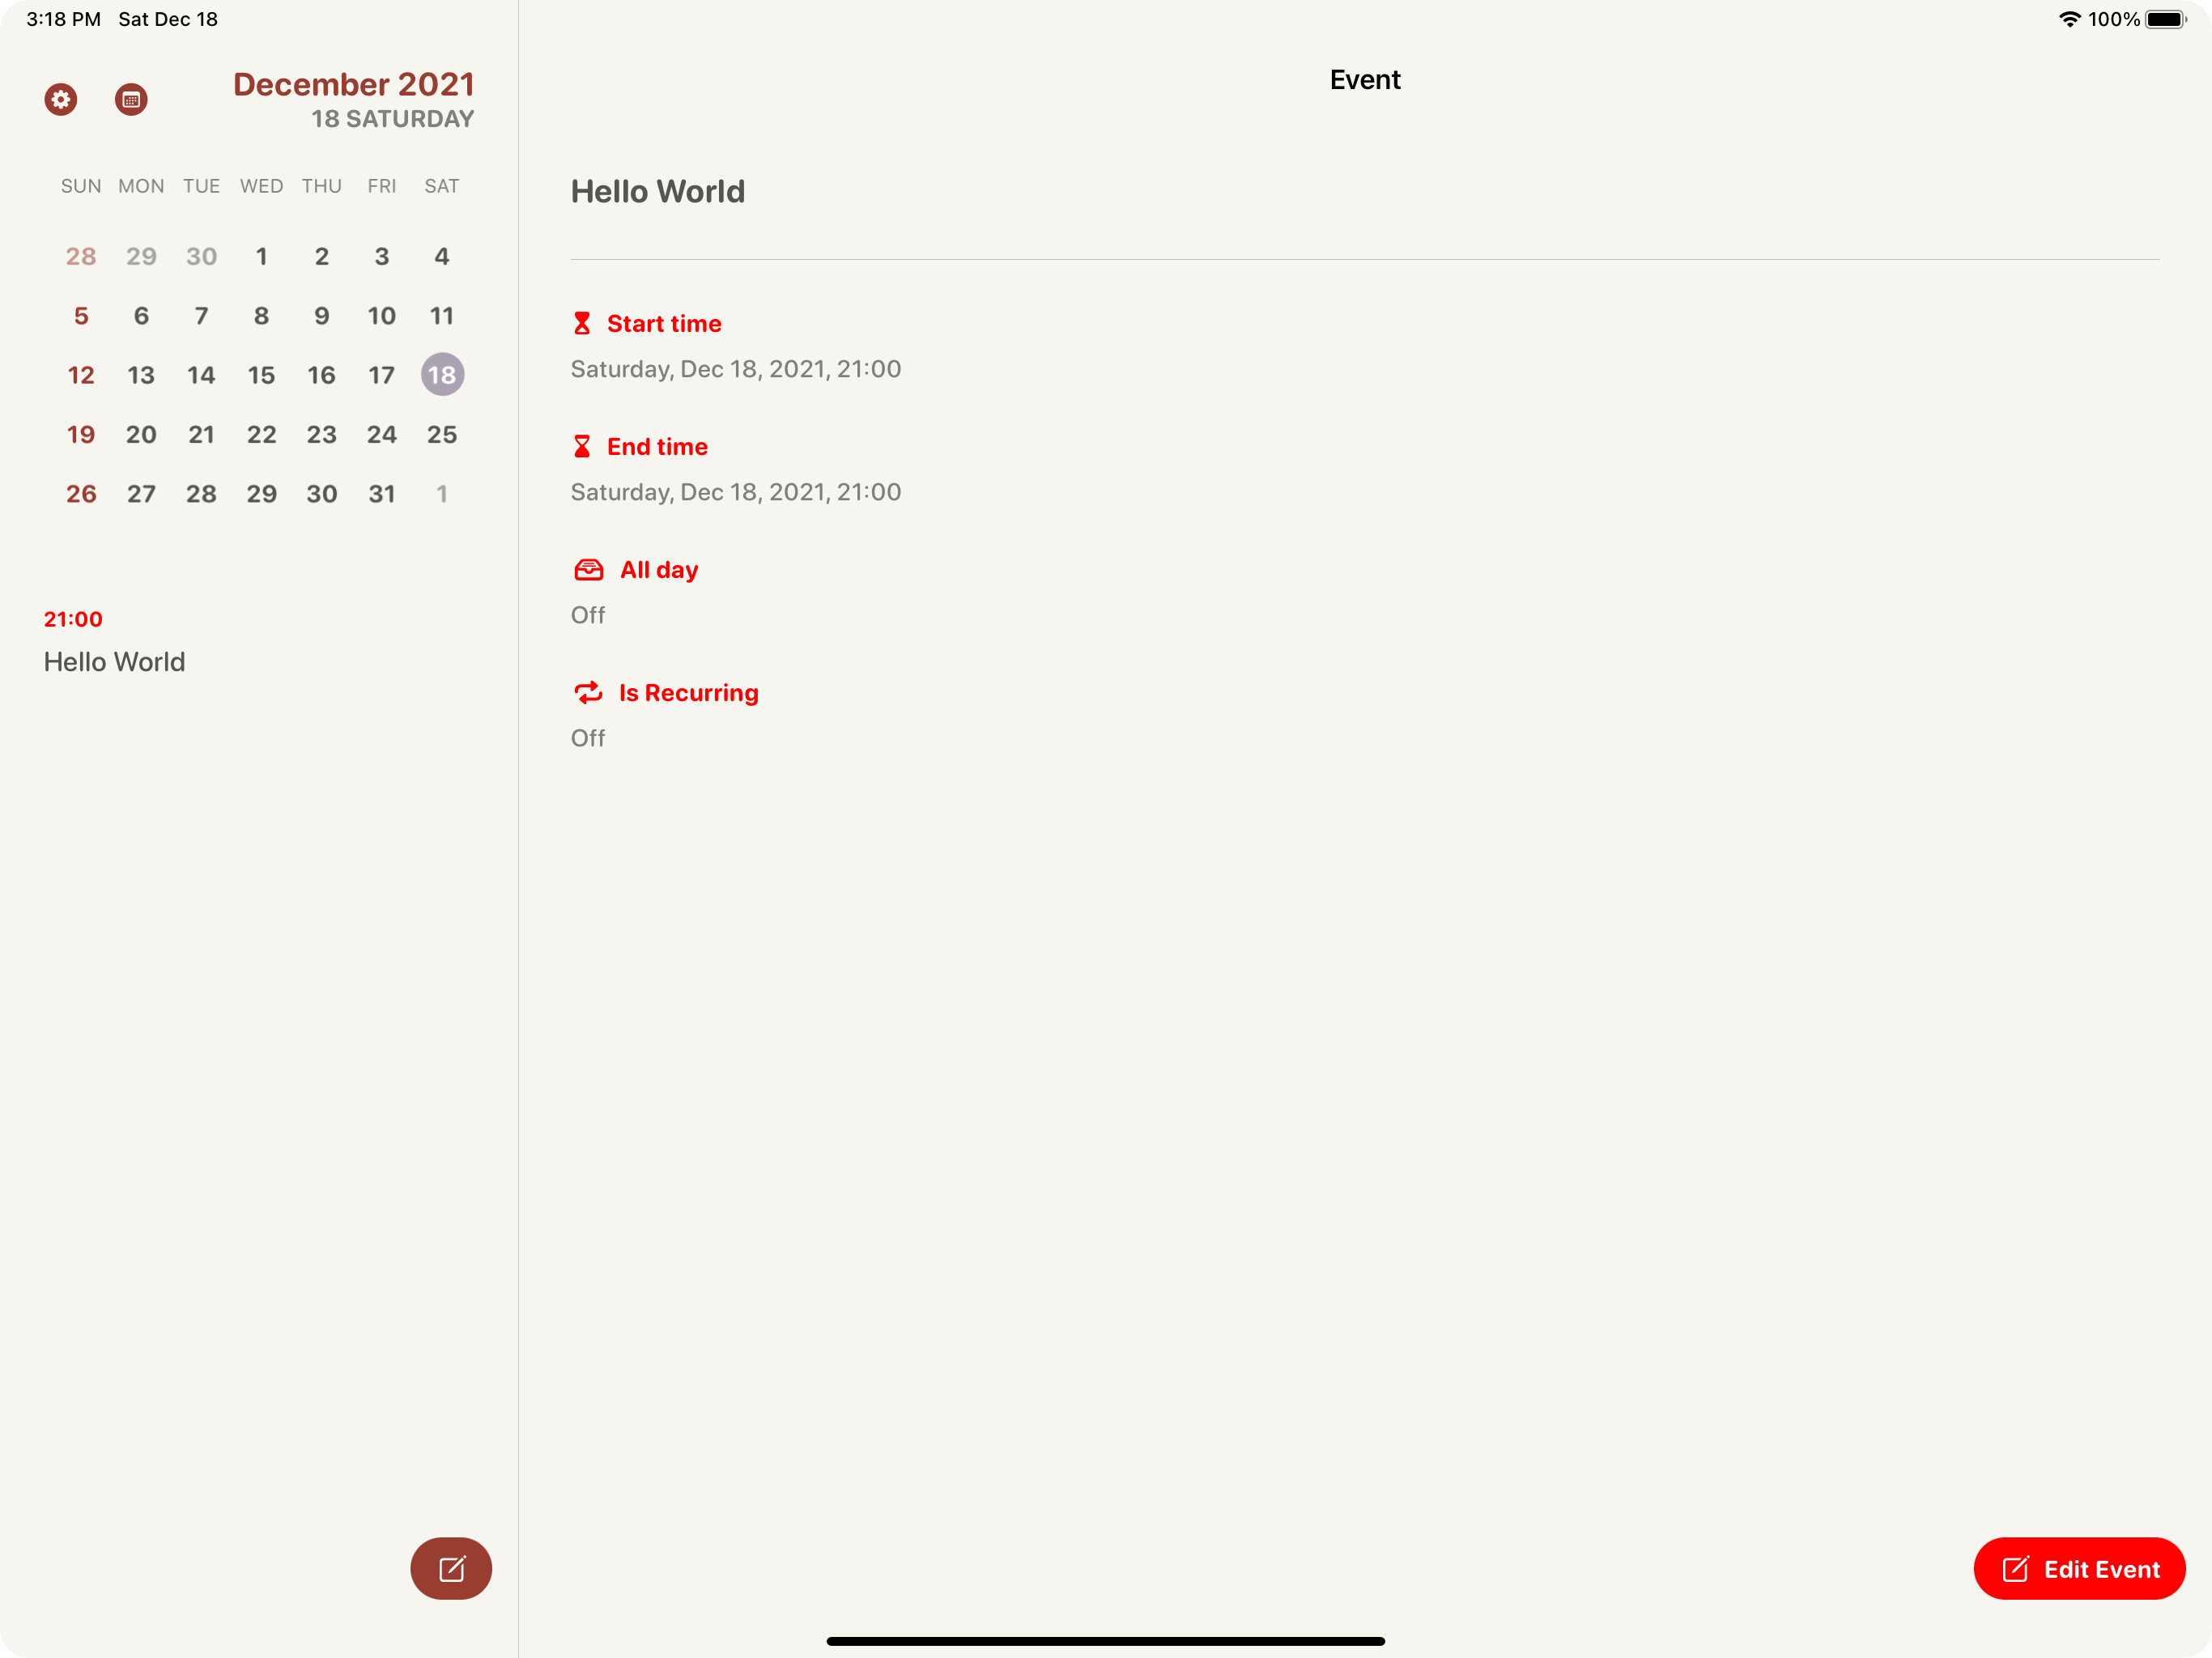Screen dimensions: 2212x1658
Task: Tap the compose new event button
Action: click(451, 1567)
